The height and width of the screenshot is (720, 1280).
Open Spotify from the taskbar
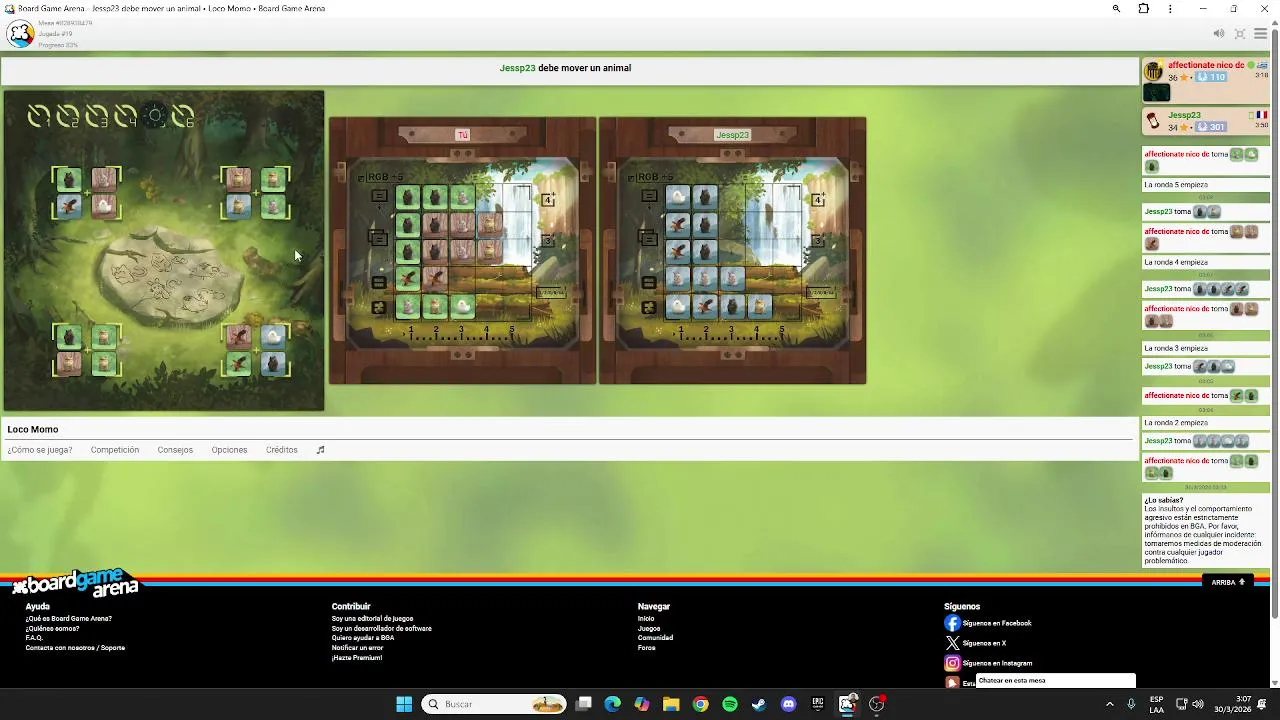click(730, 704)
